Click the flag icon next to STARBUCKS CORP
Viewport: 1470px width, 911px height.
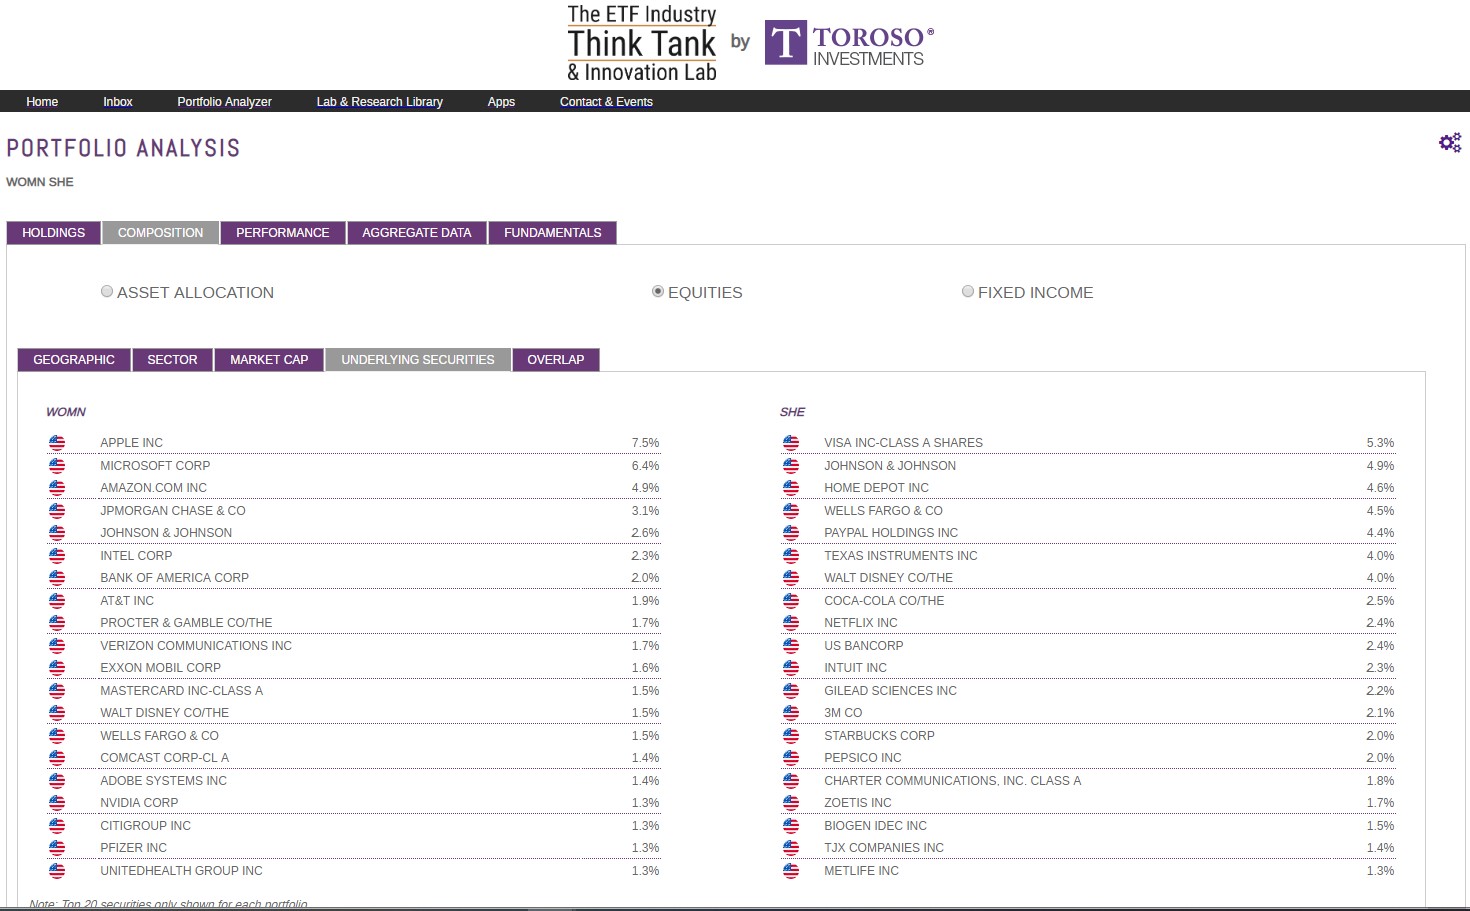791,736
